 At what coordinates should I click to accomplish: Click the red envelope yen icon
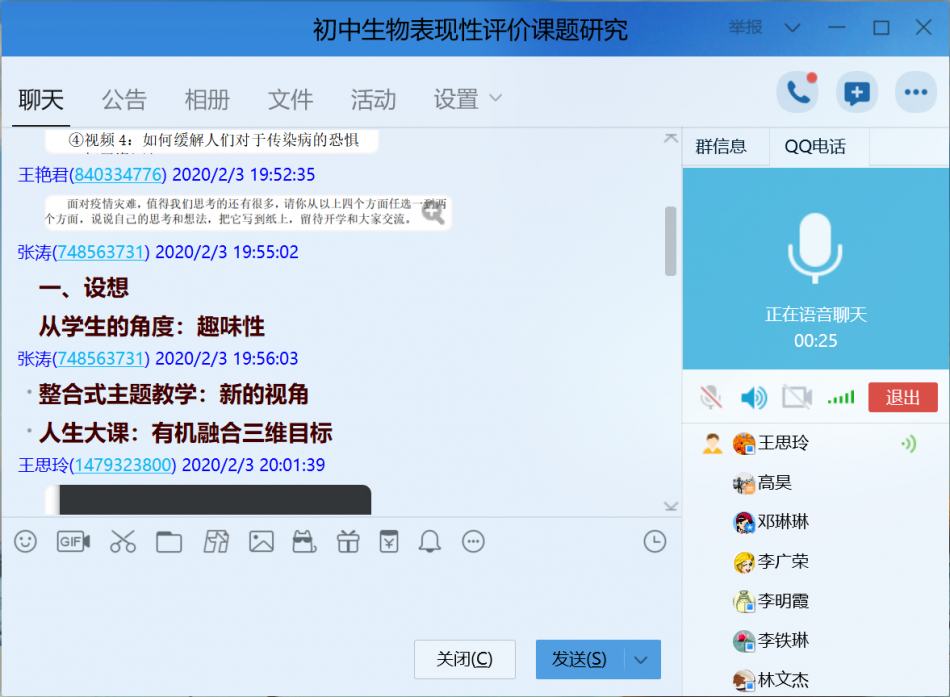click(388, 541)
